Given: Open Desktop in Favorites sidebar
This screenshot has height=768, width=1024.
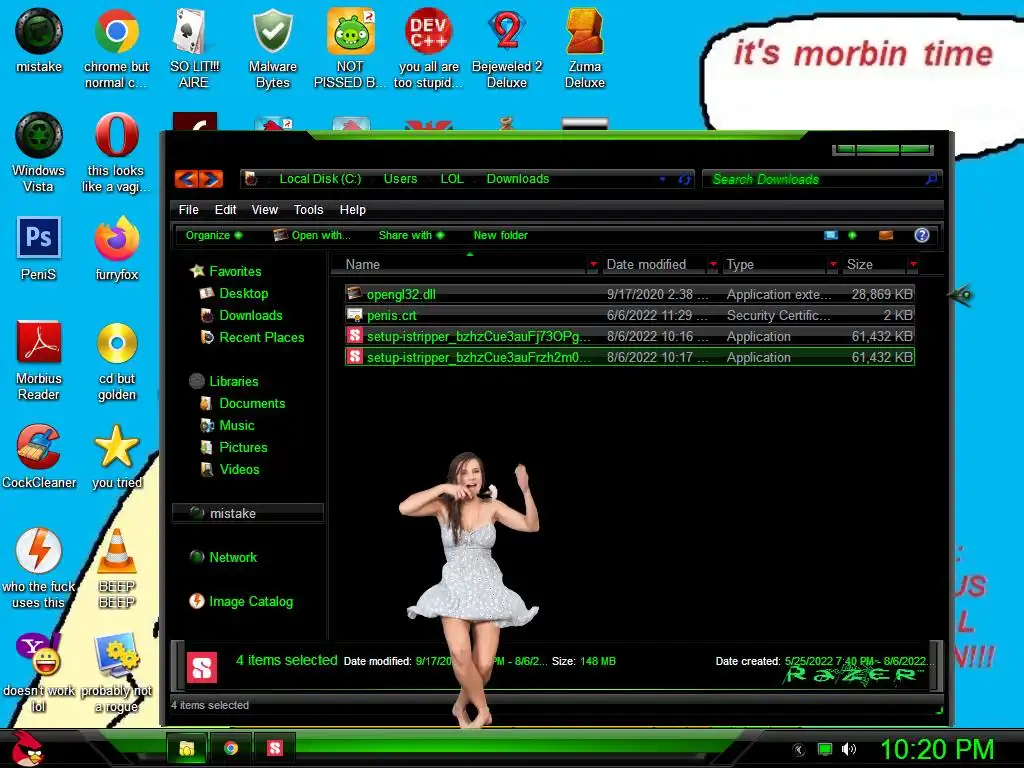Looking at the screenshot, I should pos(234,294).
